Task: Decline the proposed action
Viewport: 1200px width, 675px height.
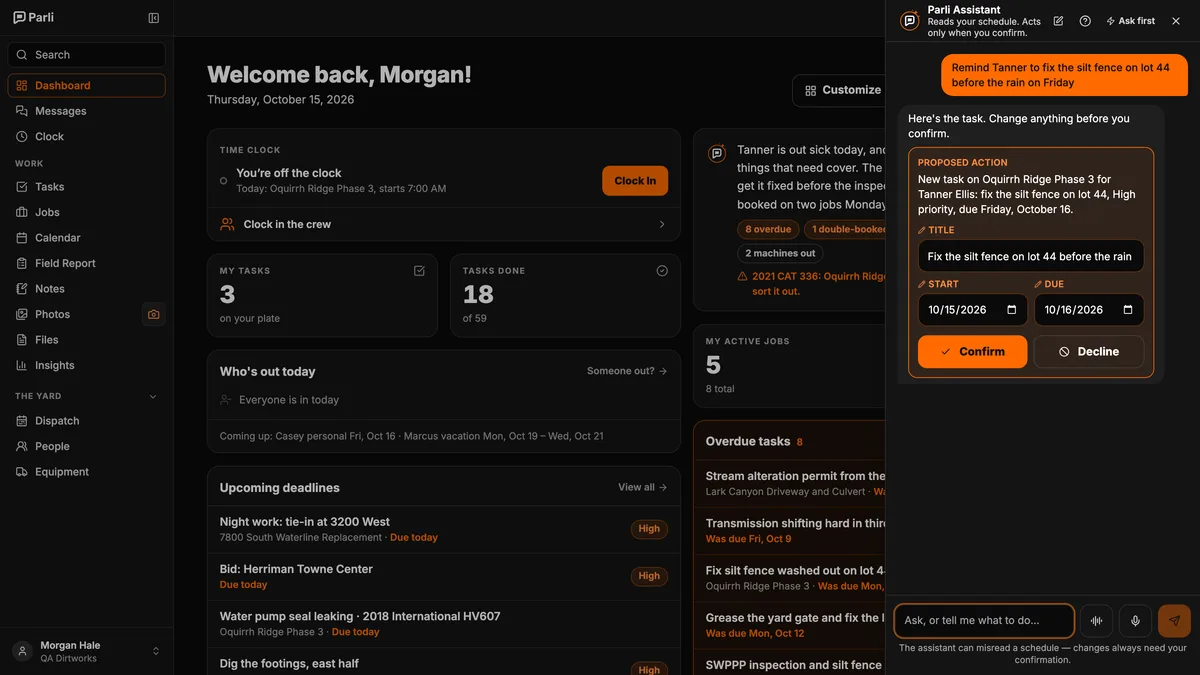Action: coord(1088,352)
